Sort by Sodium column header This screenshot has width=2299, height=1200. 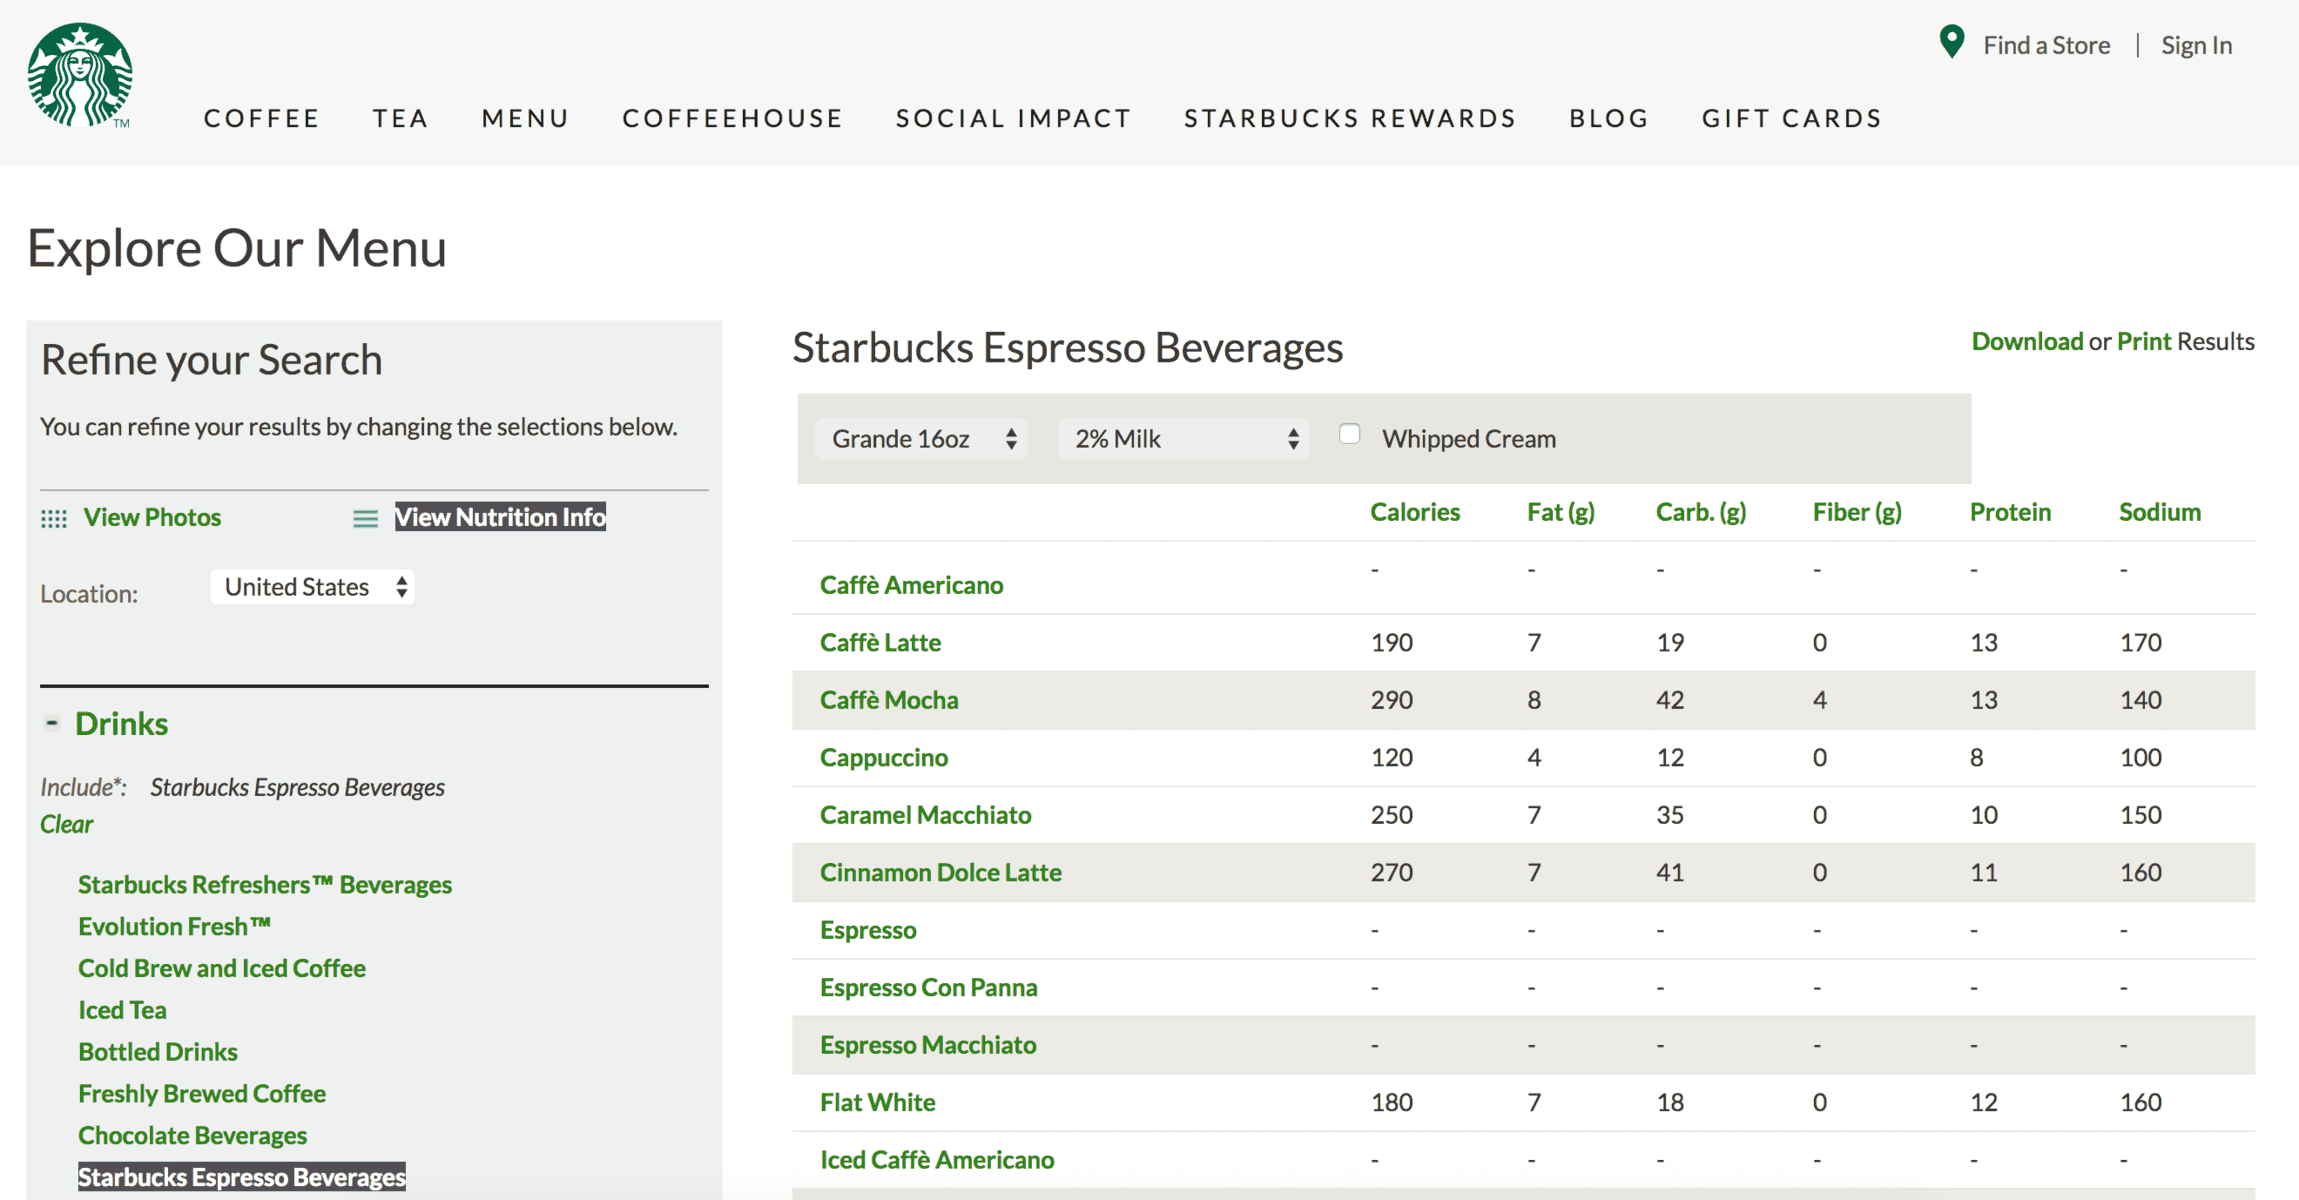(x=2160, y=512)
